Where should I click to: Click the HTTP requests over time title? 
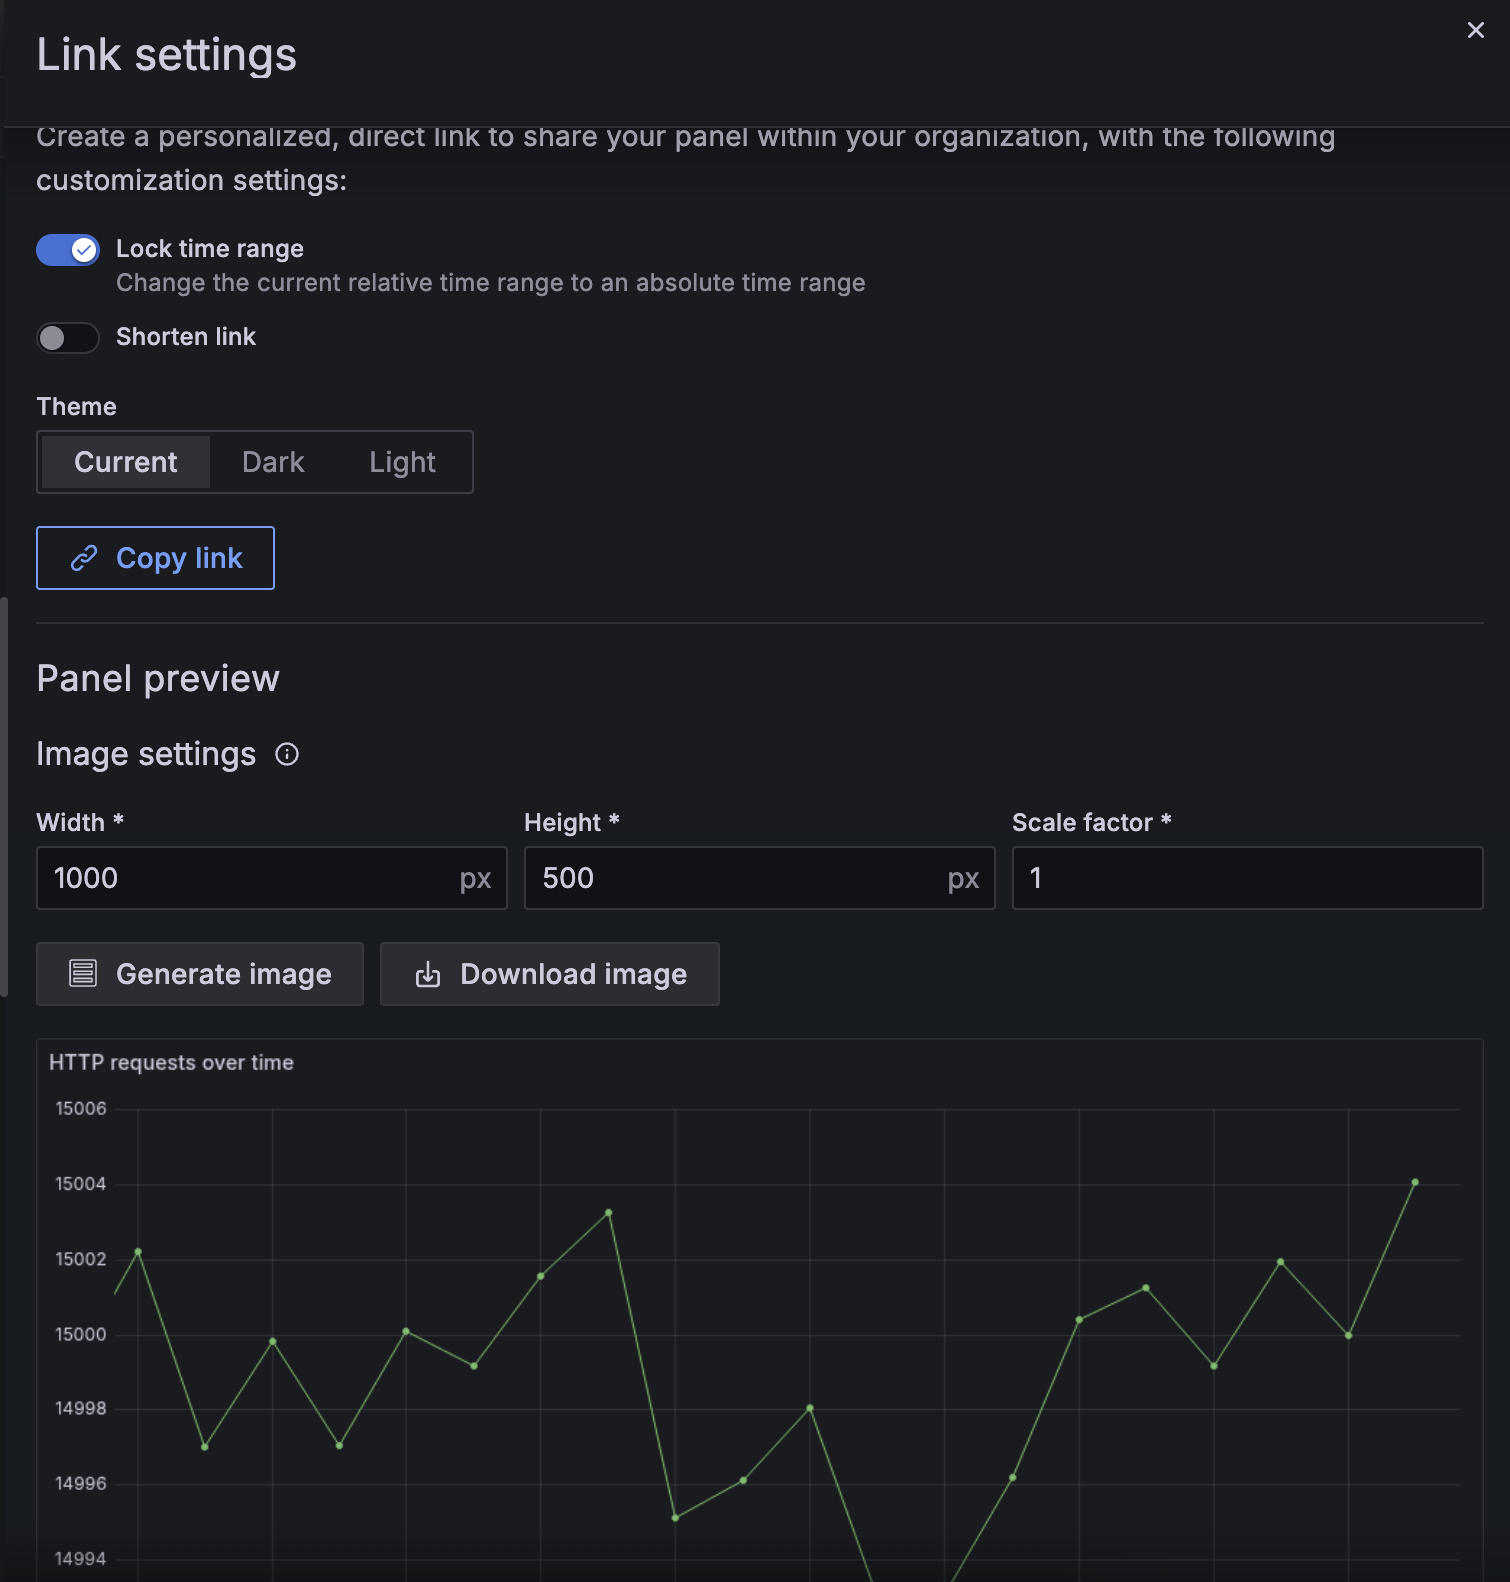pyautogui.click(x=171, y=1062)
